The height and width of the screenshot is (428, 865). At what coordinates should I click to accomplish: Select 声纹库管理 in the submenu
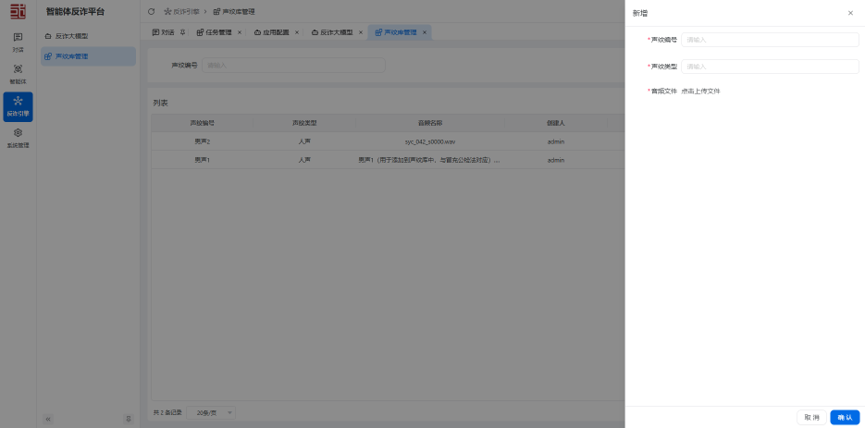[88, 56]
